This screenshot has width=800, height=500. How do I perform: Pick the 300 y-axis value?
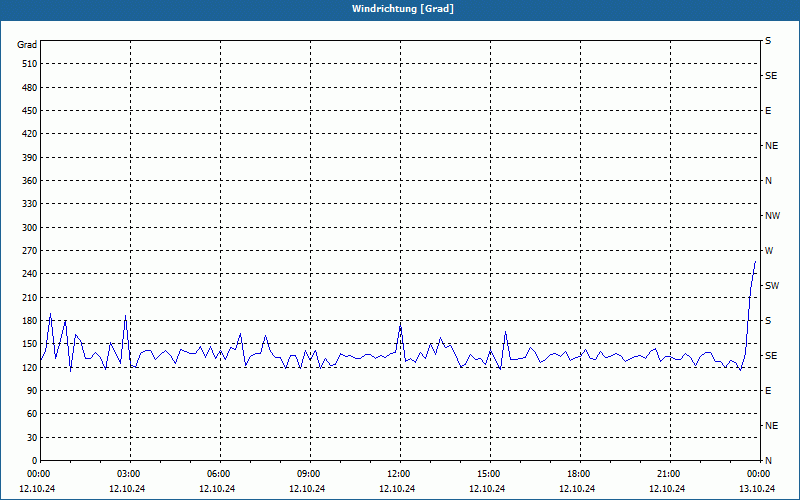[x=30, y=228]
